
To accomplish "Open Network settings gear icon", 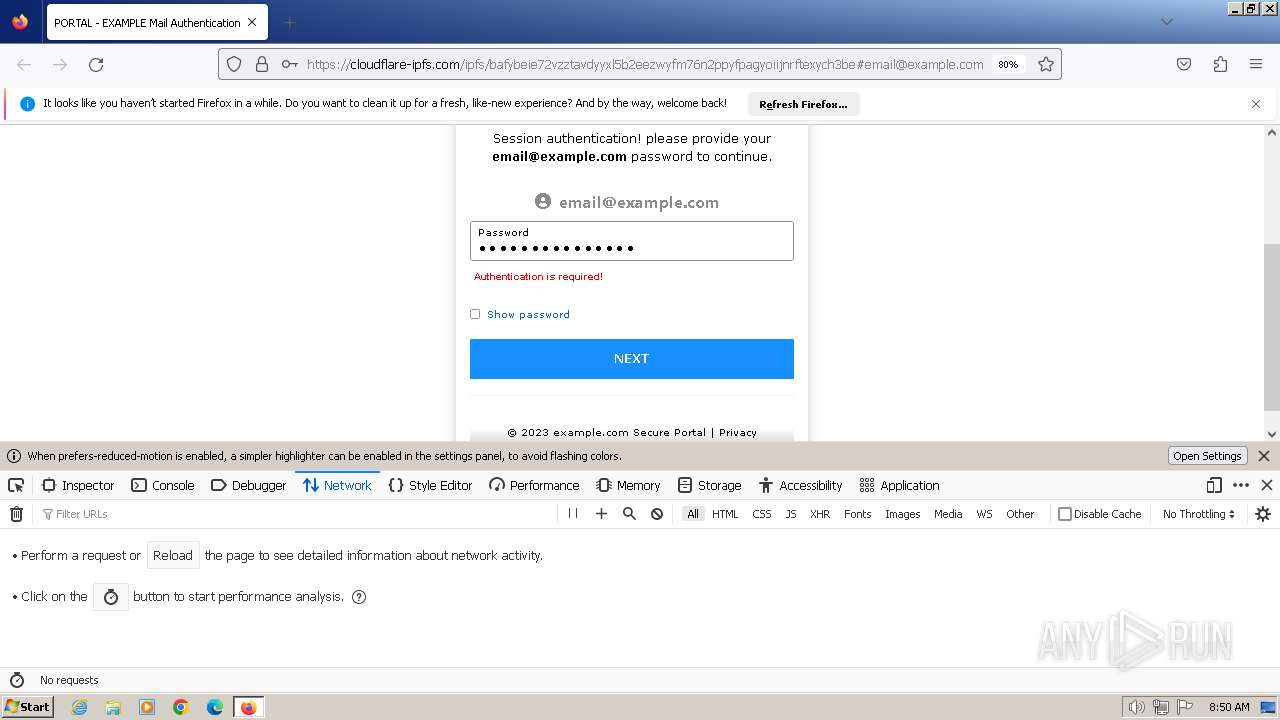I will point(1263,514).
